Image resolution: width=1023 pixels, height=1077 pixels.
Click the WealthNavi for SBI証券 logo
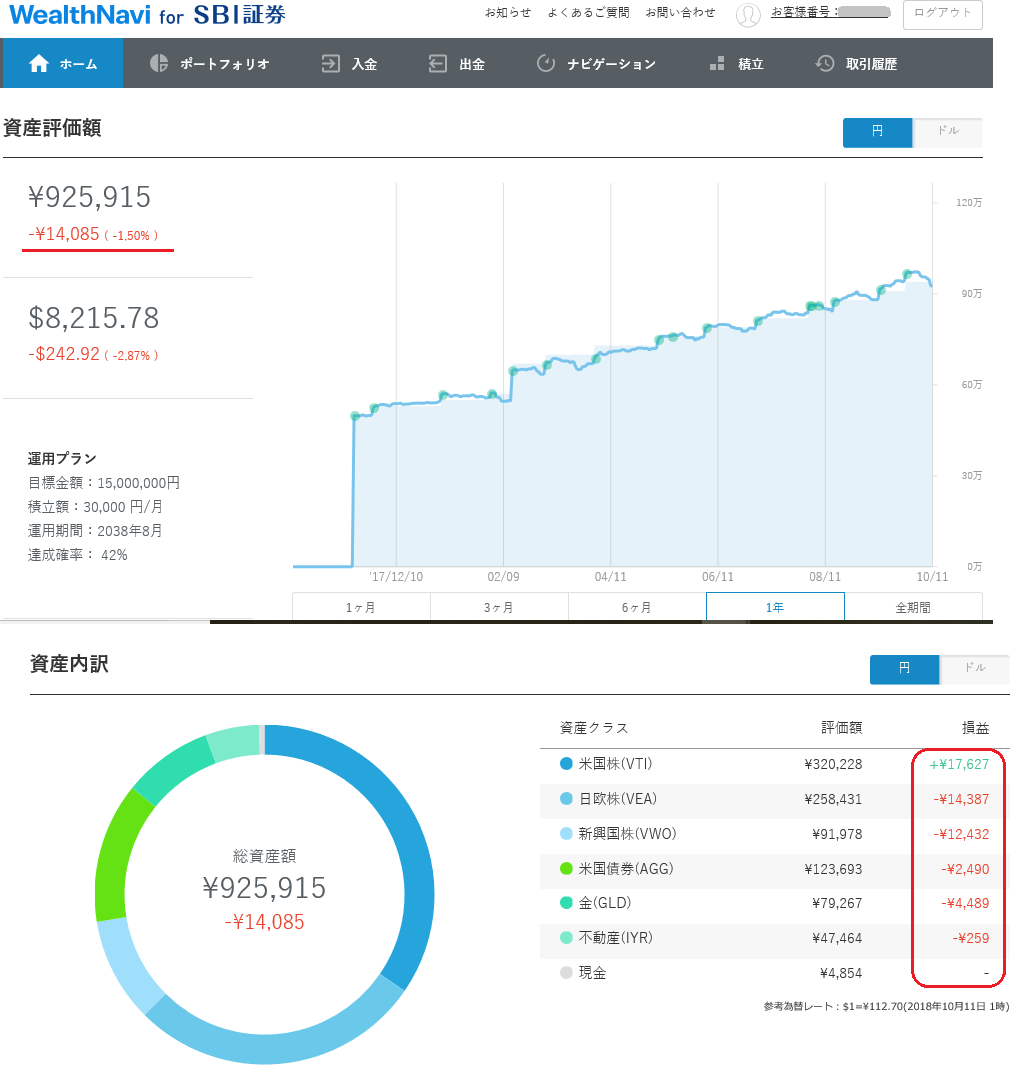[x=146, y=15]
